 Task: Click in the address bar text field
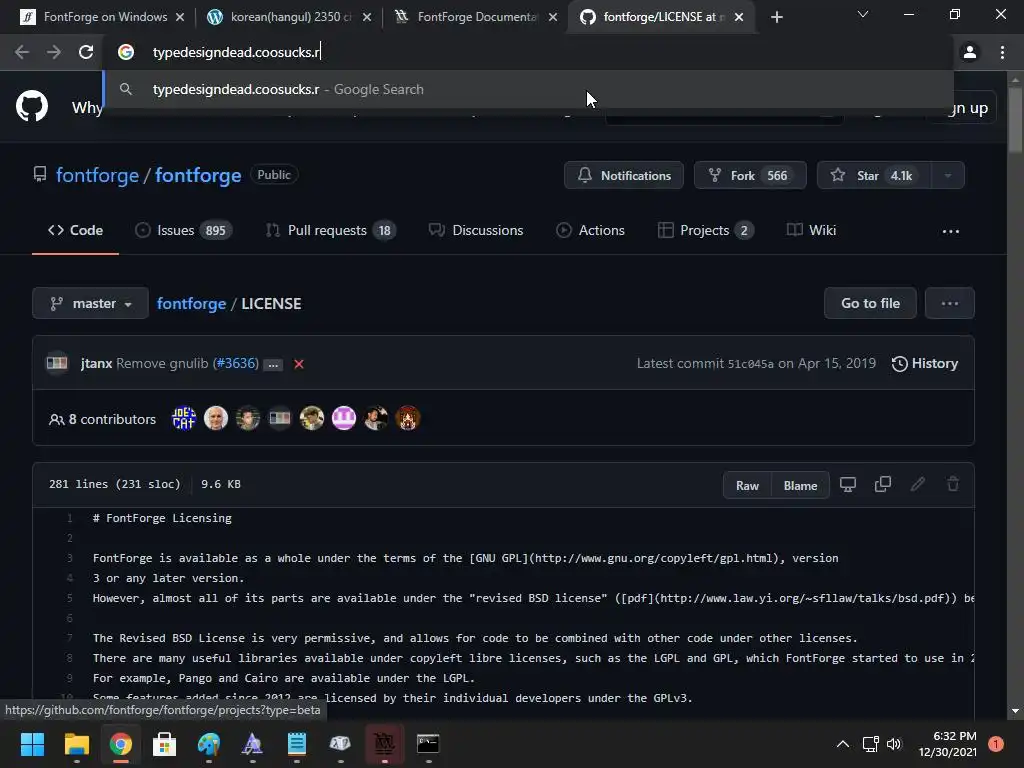(529, 52)
